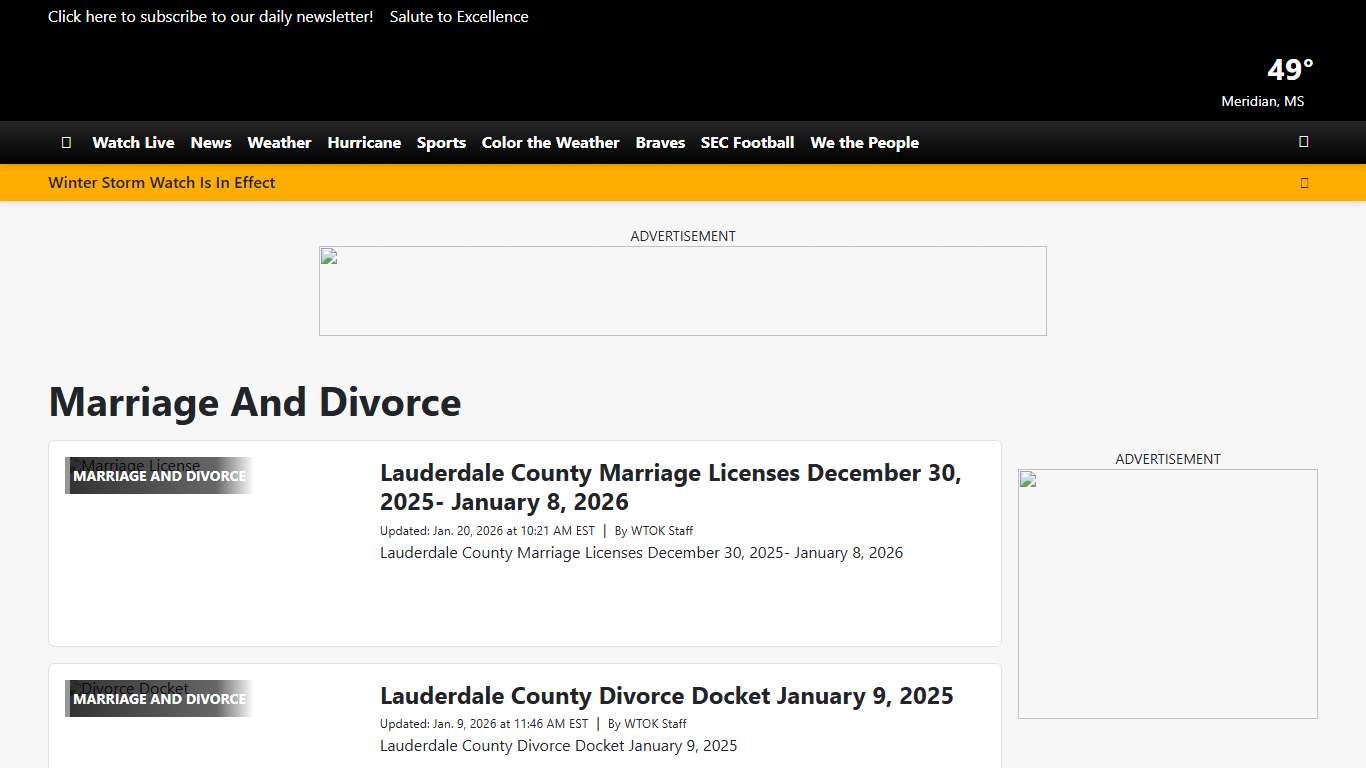The height and width of the screenshot is (768, 1366).
Task: Open the Hurricane section
Action: 364,142
